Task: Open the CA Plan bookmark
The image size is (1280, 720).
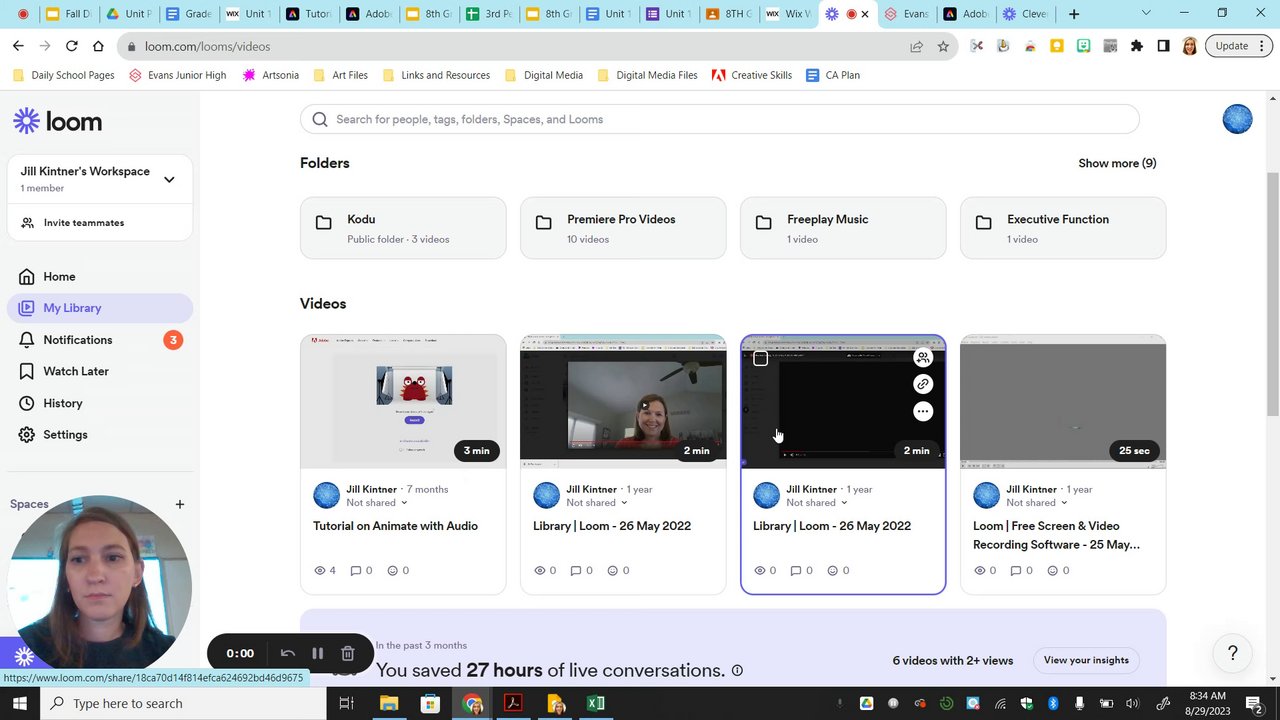Action: (833, 75)
